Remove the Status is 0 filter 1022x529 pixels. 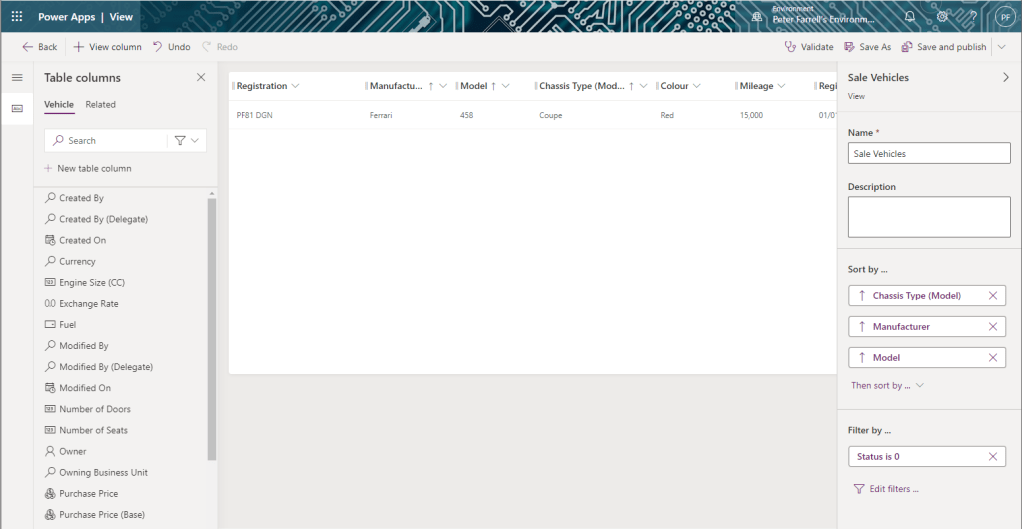click(992, 457)
